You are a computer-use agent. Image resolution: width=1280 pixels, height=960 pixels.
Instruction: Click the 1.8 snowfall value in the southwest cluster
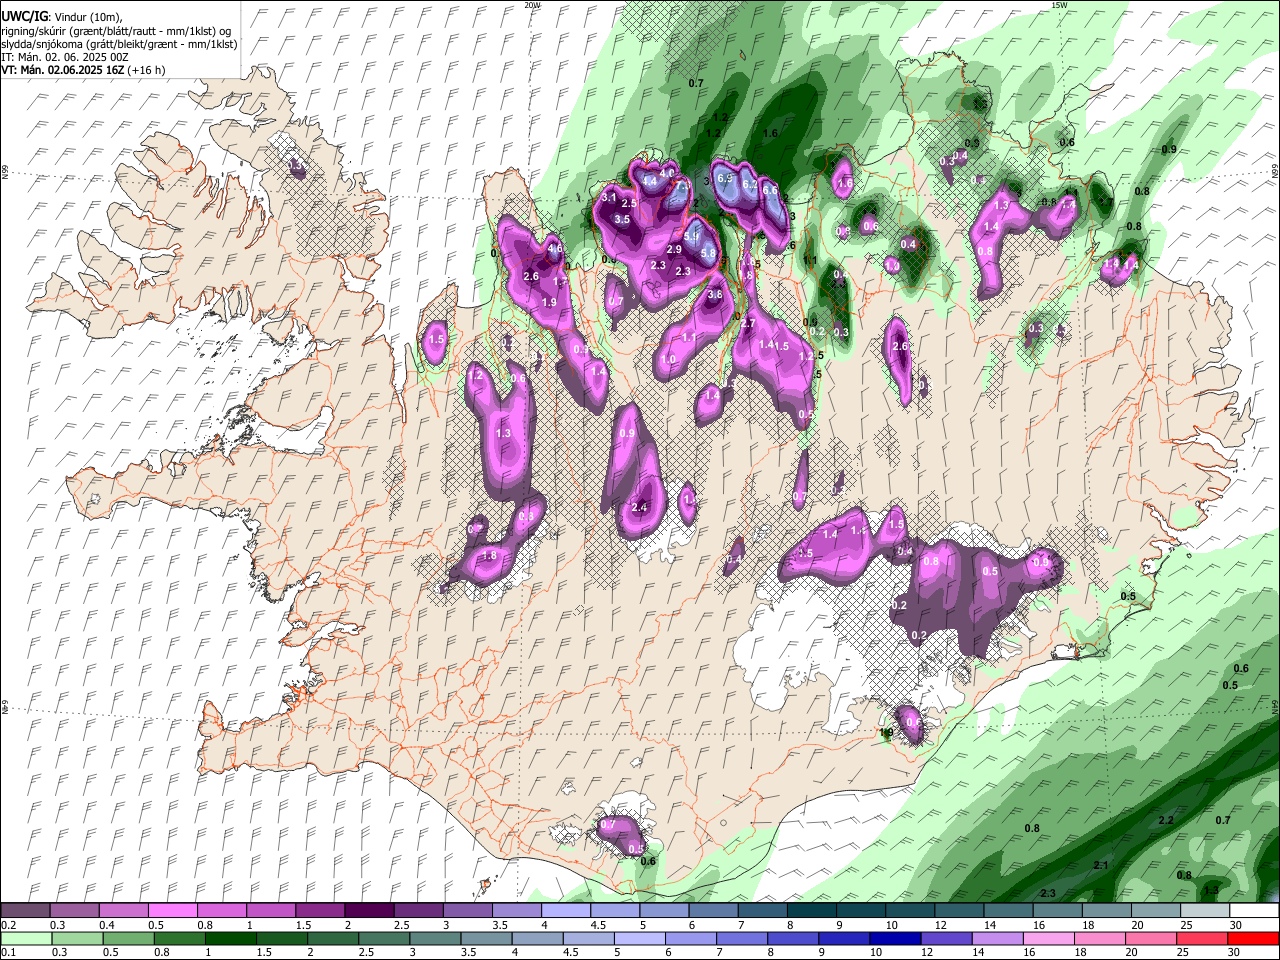(490, 556)
